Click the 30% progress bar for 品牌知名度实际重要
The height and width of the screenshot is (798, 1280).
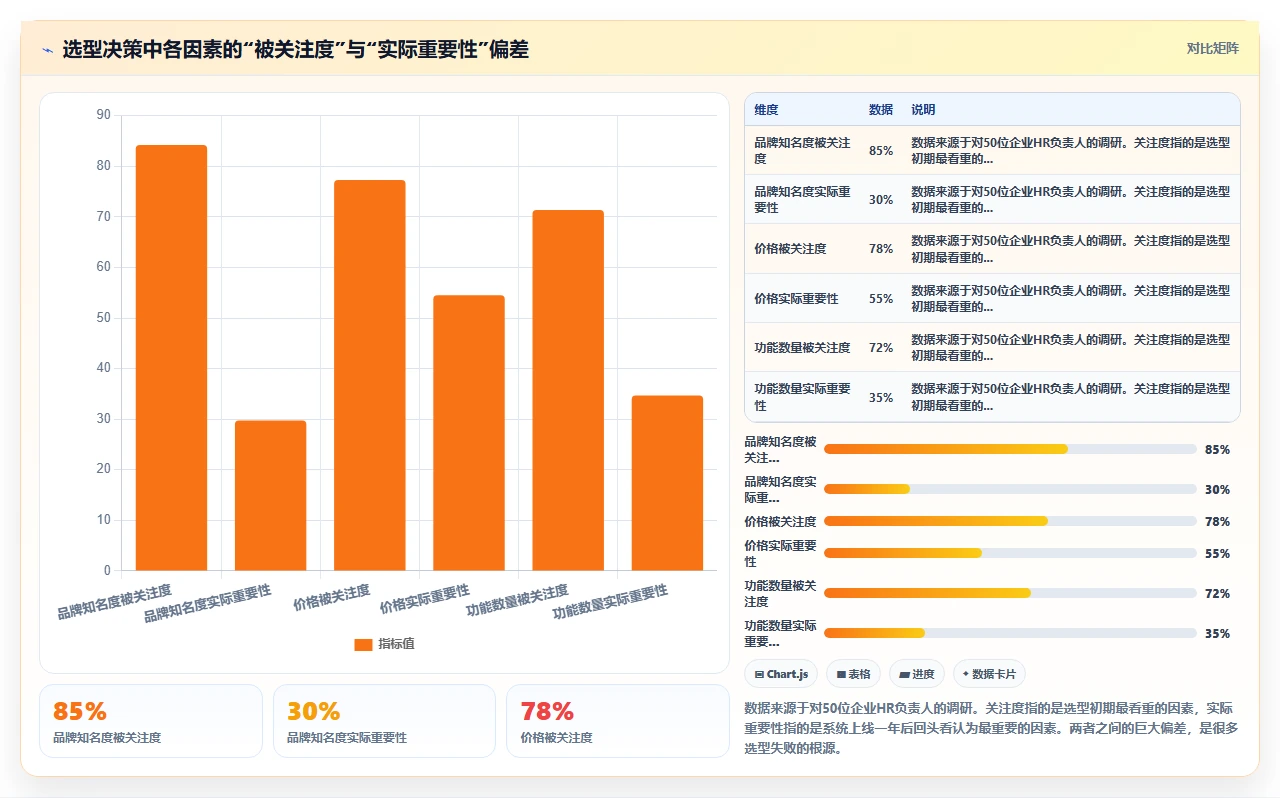[x=1010, y=489]
